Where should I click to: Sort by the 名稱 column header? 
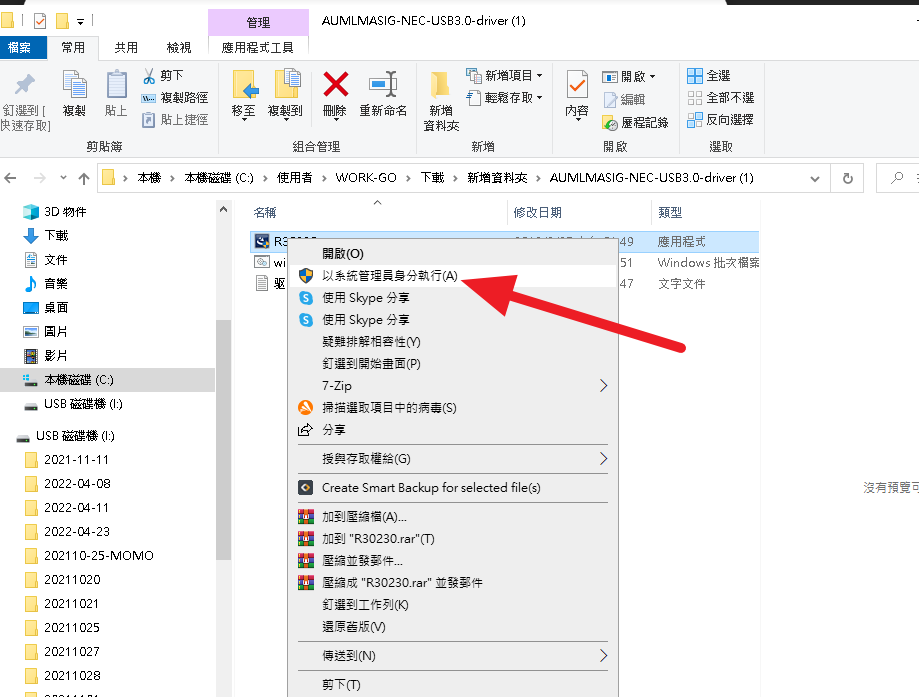click(x=264, y=213)
